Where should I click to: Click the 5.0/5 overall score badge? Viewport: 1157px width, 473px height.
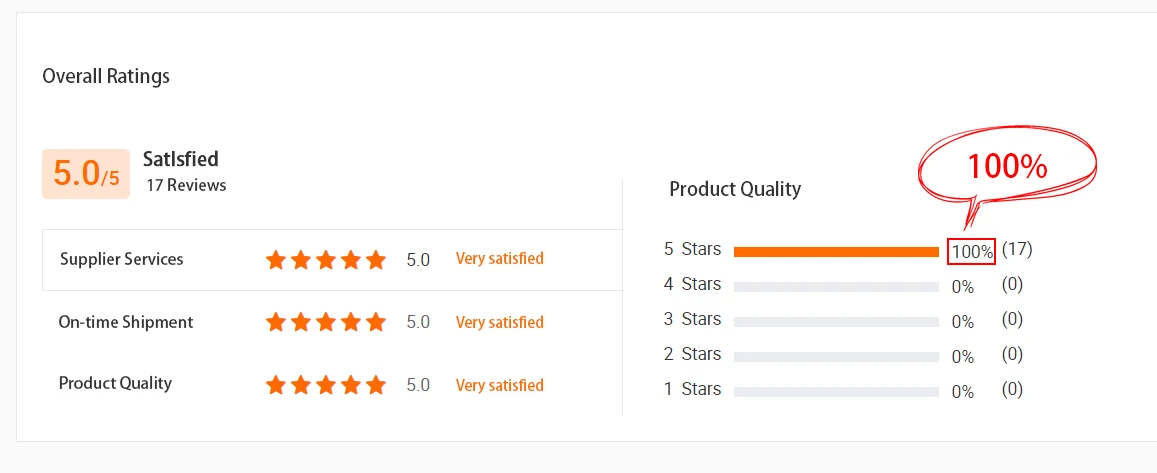(86, 174)
